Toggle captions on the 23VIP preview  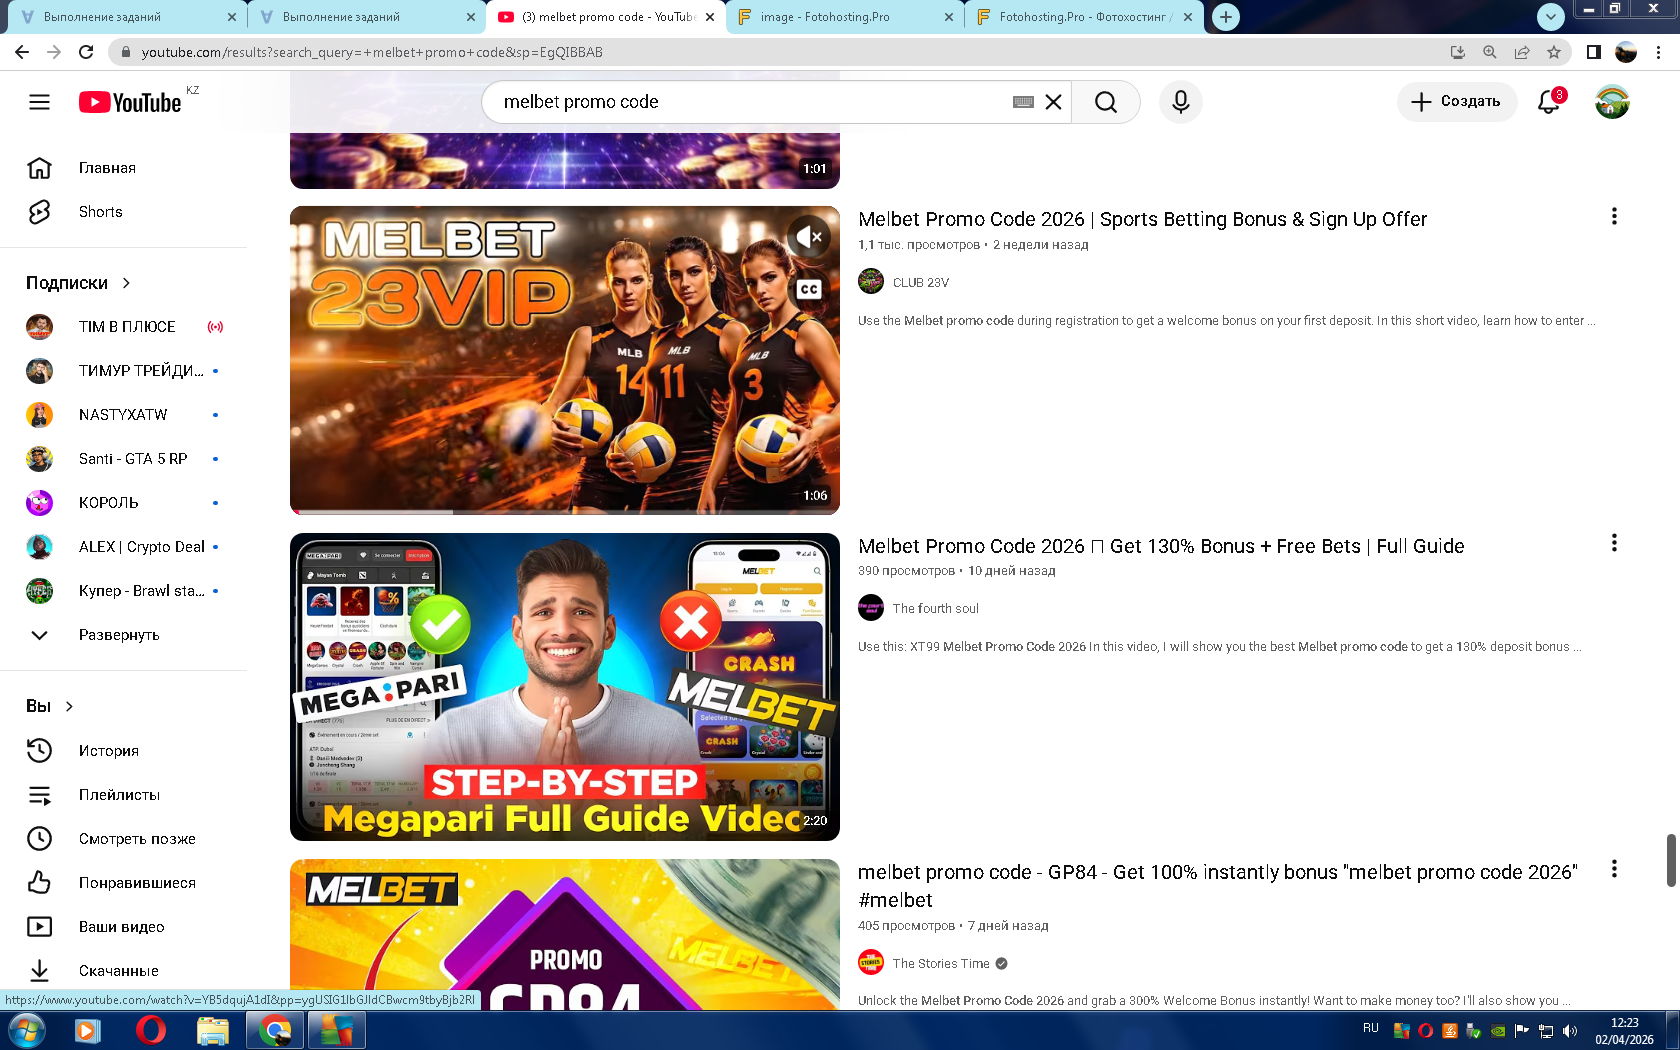pyautogui.click(x=809, y=289)
